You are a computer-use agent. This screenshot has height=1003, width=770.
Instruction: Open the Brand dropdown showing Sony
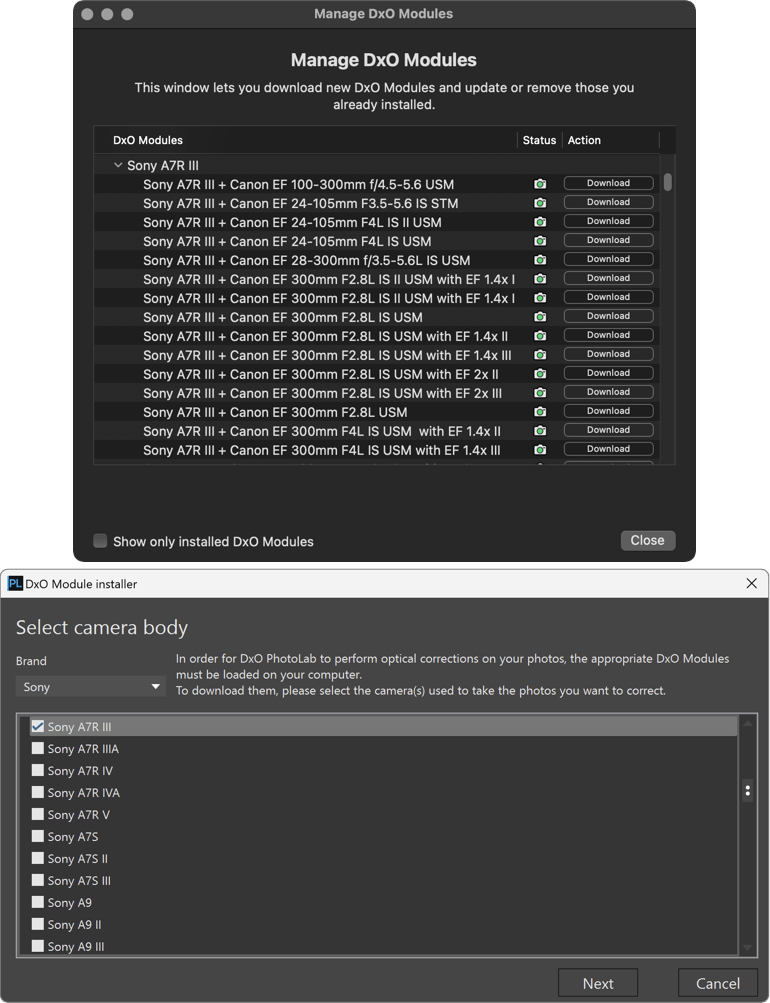90,687
